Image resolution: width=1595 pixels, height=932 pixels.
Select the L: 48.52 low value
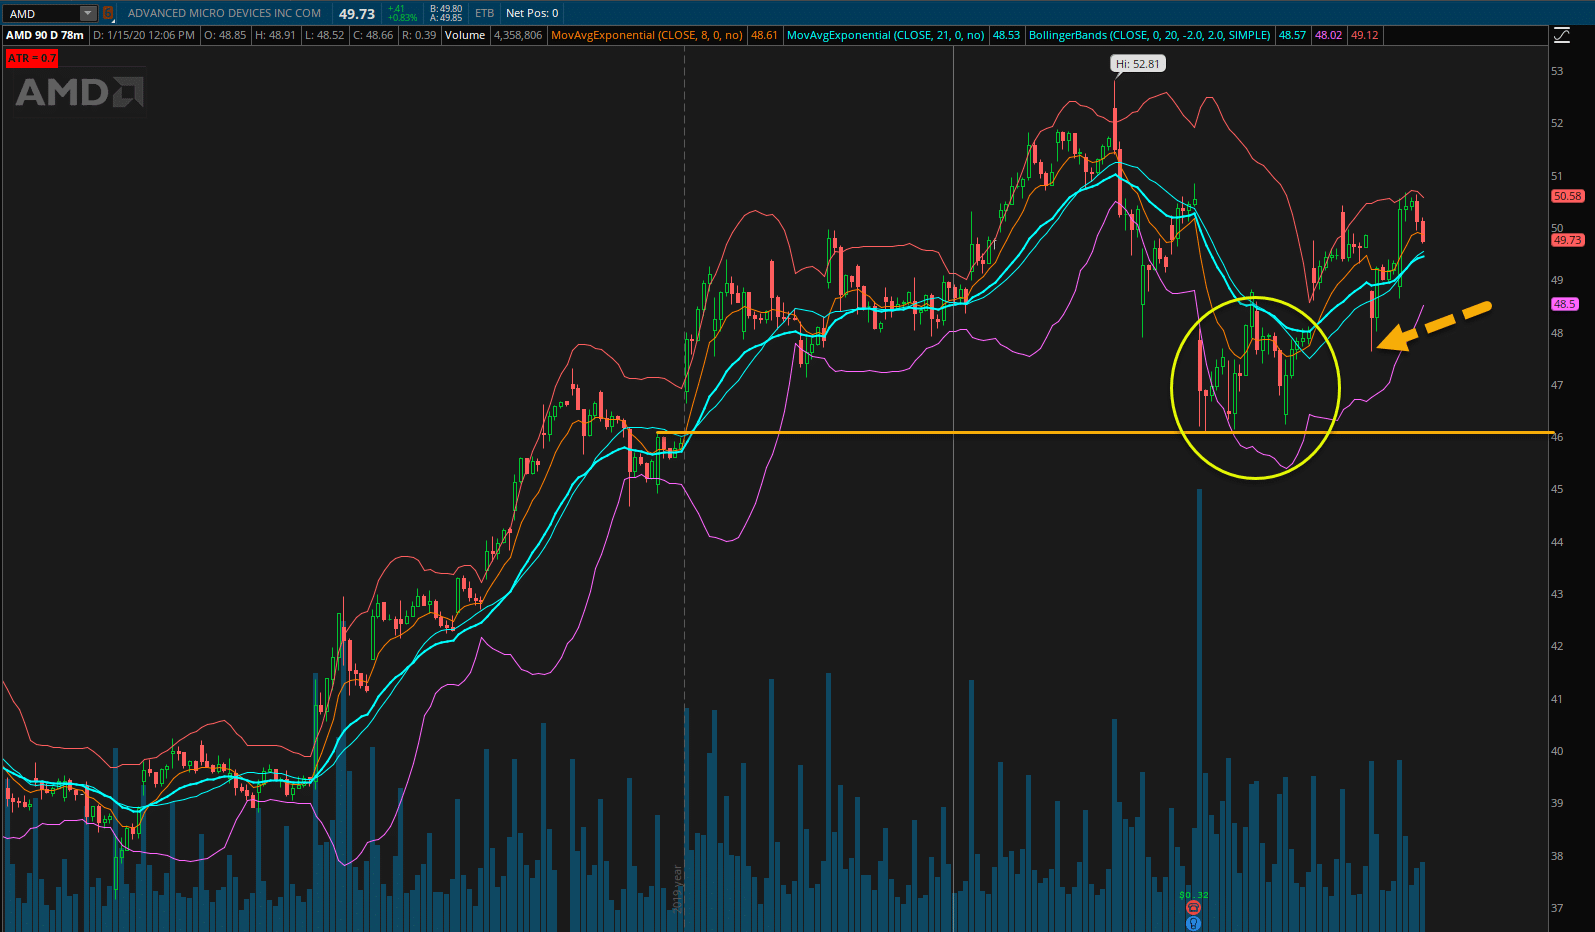click(324, 35)
